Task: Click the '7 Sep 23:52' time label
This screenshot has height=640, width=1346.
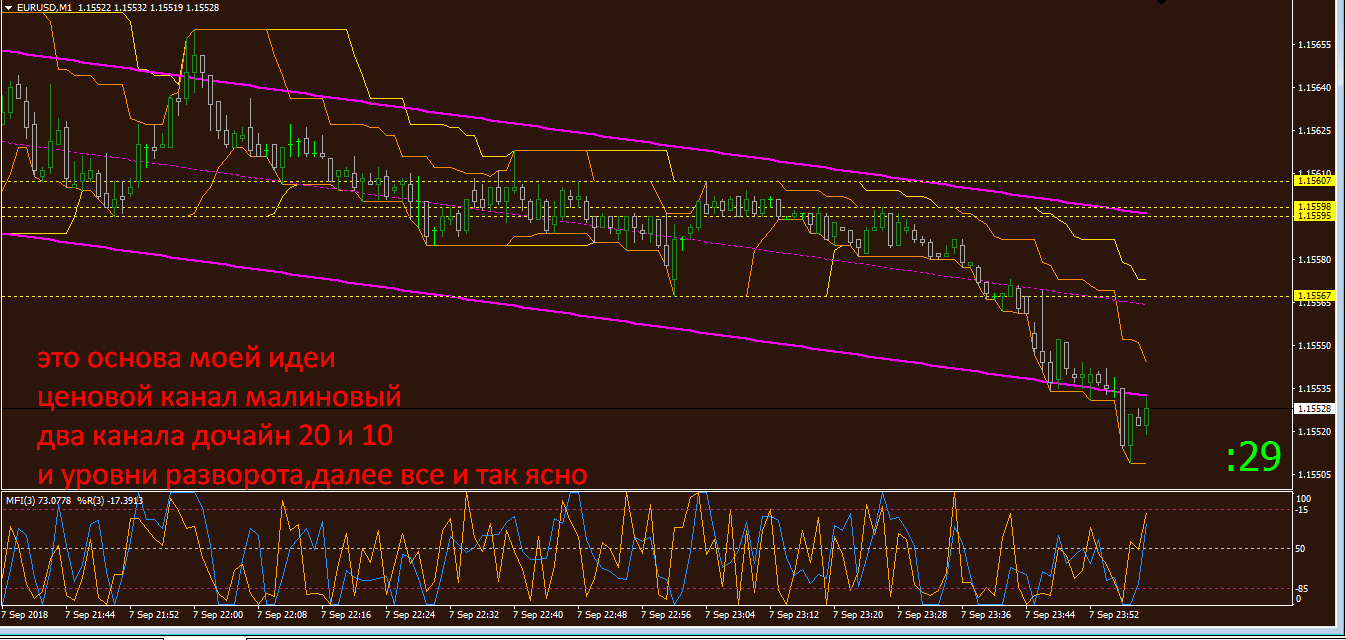Action: coord(1116,615)
